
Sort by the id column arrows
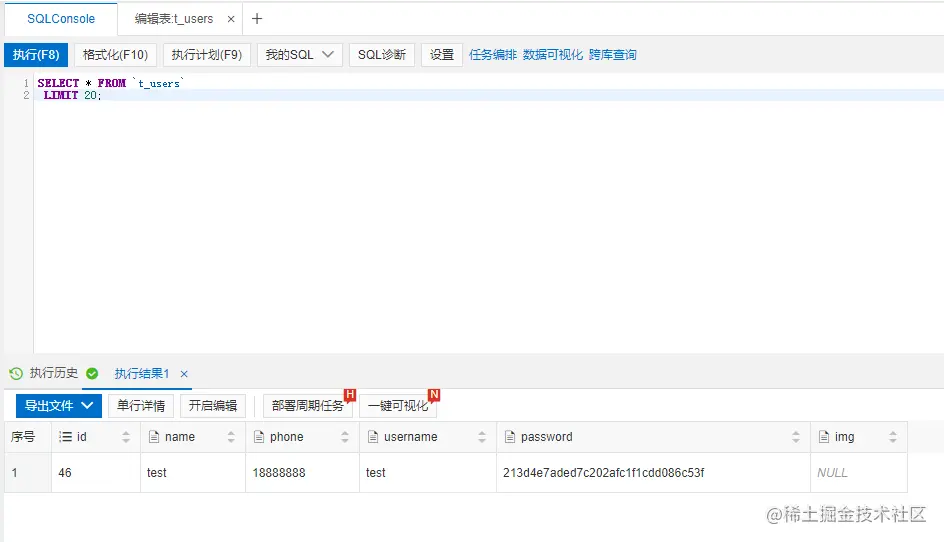(126, 437)
